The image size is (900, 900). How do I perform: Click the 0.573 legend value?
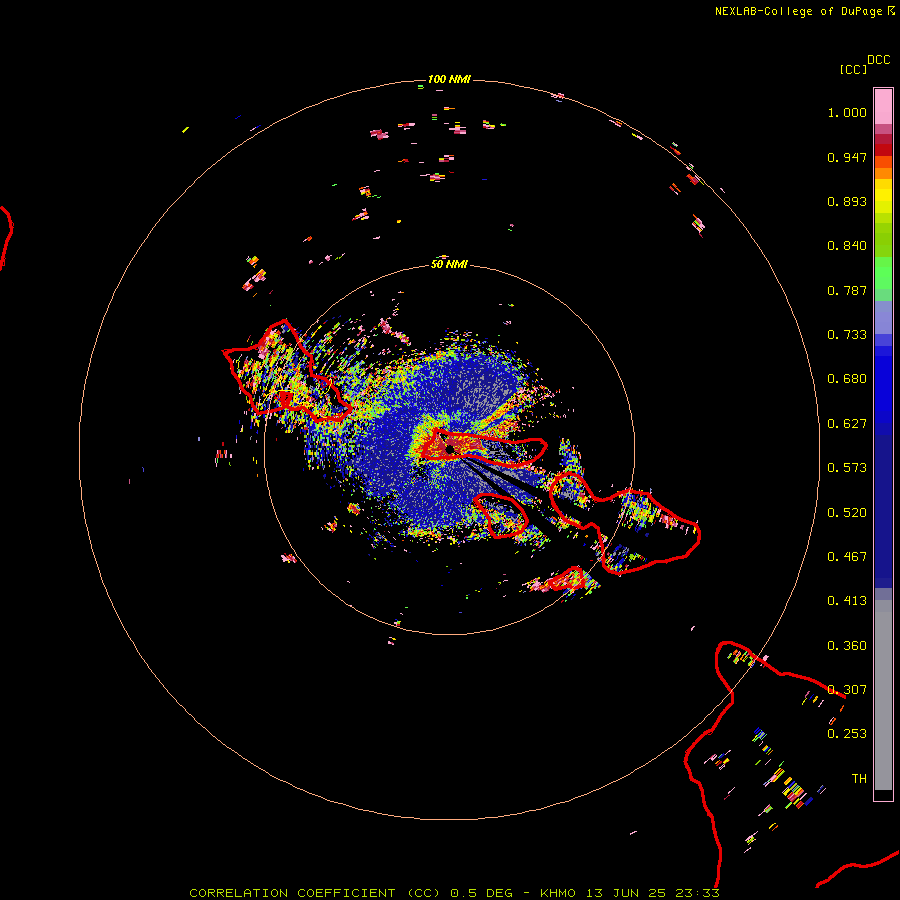[847, 468]
